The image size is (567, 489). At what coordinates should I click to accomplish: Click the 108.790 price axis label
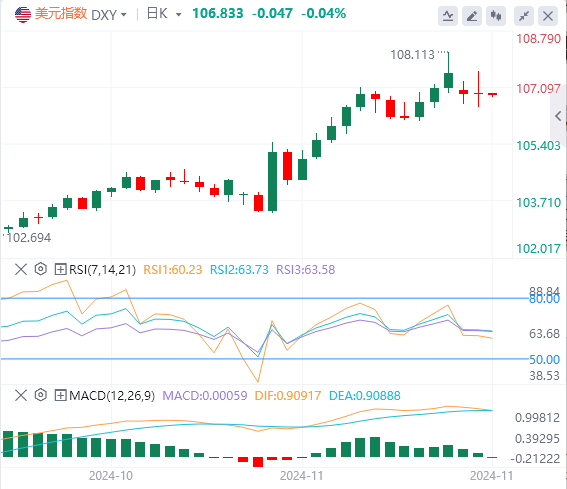[x=538, y=39]
